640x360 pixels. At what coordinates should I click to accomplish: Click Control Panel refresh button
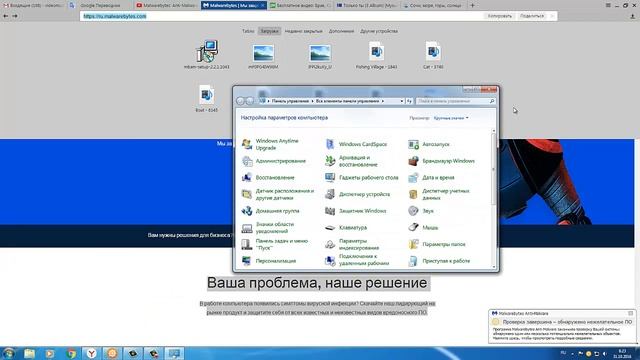click(409, 101)
